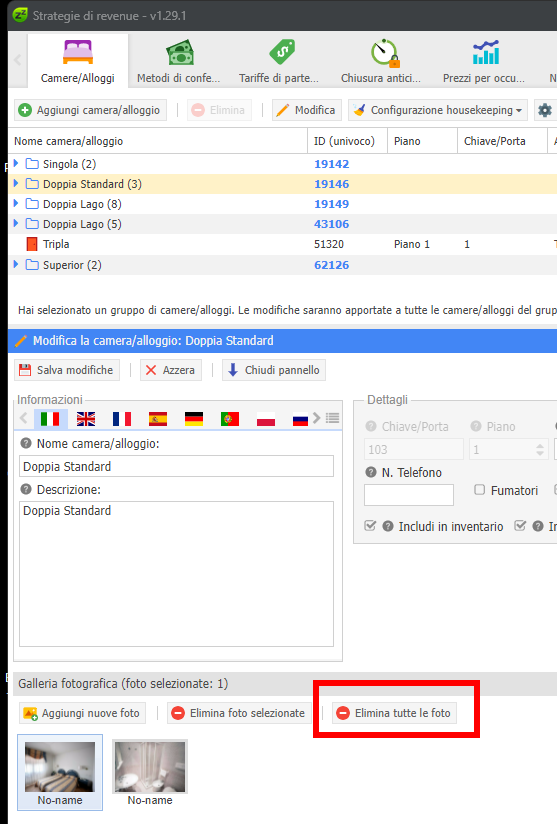
Task: Click Elimina tutte le foto button
Action: point(394,713)
